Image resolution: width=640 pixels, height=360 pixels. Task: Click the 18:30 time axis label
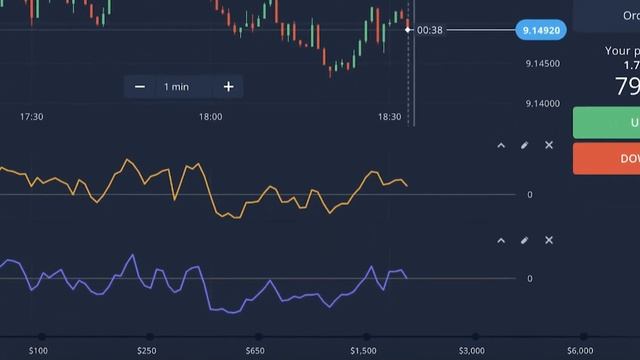click(x=389, y=117)
